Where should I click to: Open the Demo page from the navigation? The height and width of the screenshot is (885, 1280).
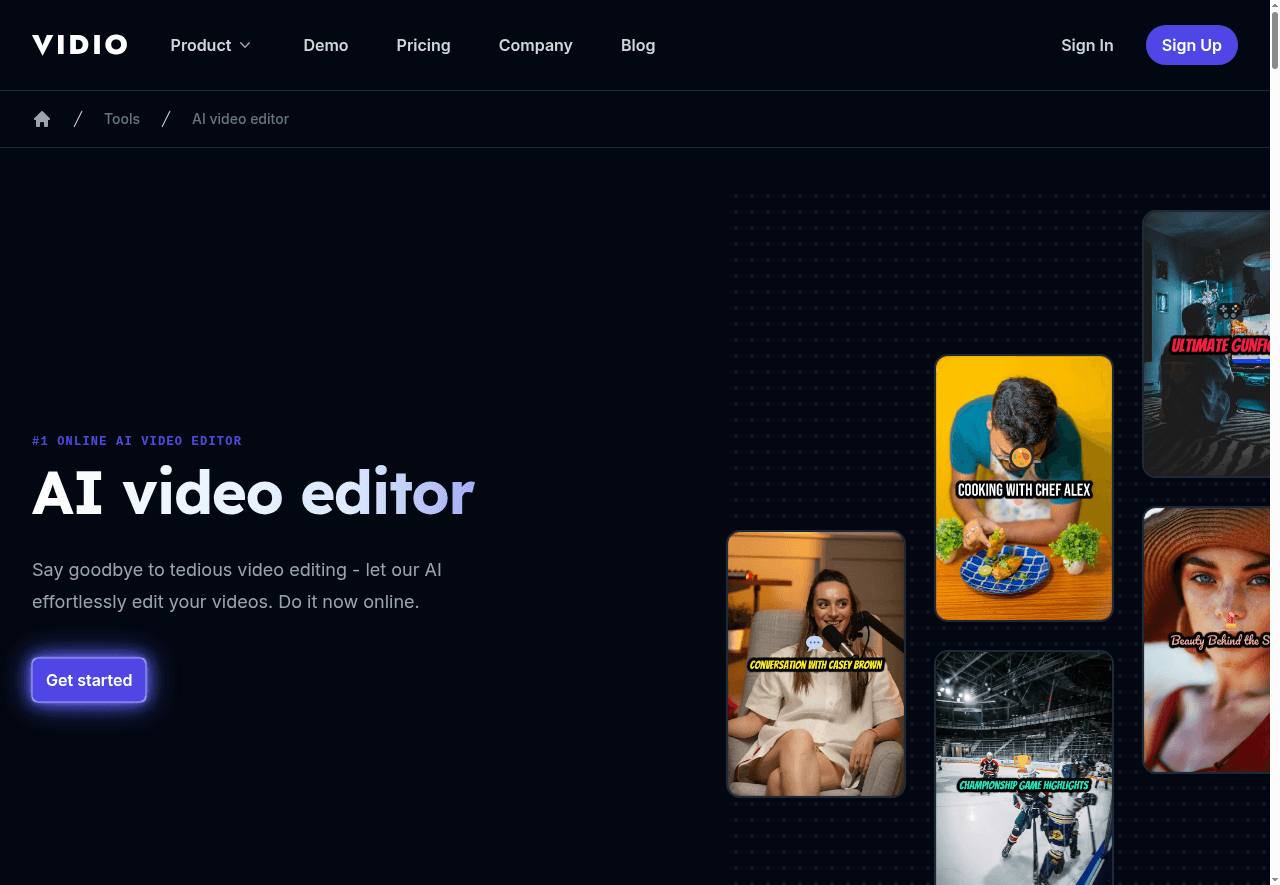[x=326, y=45]
